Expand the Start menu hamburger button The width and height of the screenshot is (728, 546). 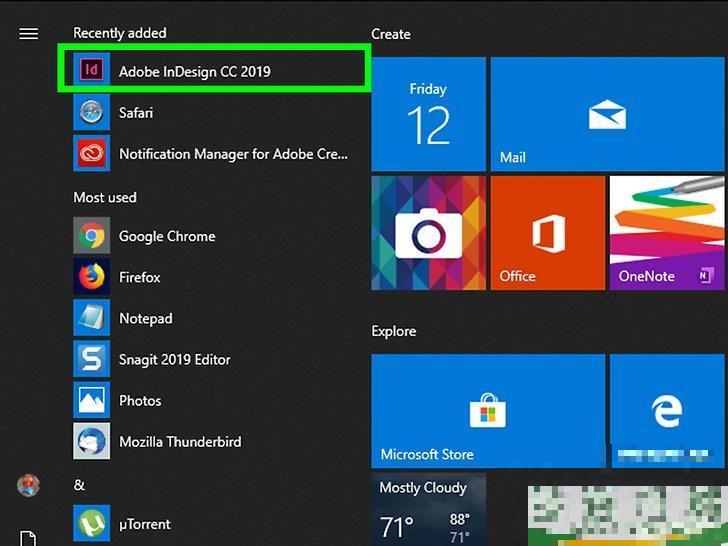click(x=28, y=33)
